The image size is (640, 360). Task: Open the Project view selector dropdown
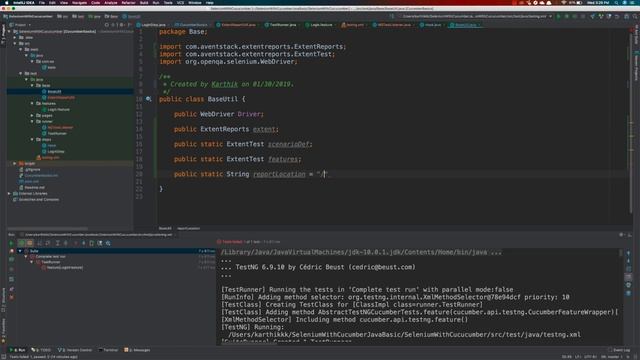pyautogui.click(x=20, y=25)
